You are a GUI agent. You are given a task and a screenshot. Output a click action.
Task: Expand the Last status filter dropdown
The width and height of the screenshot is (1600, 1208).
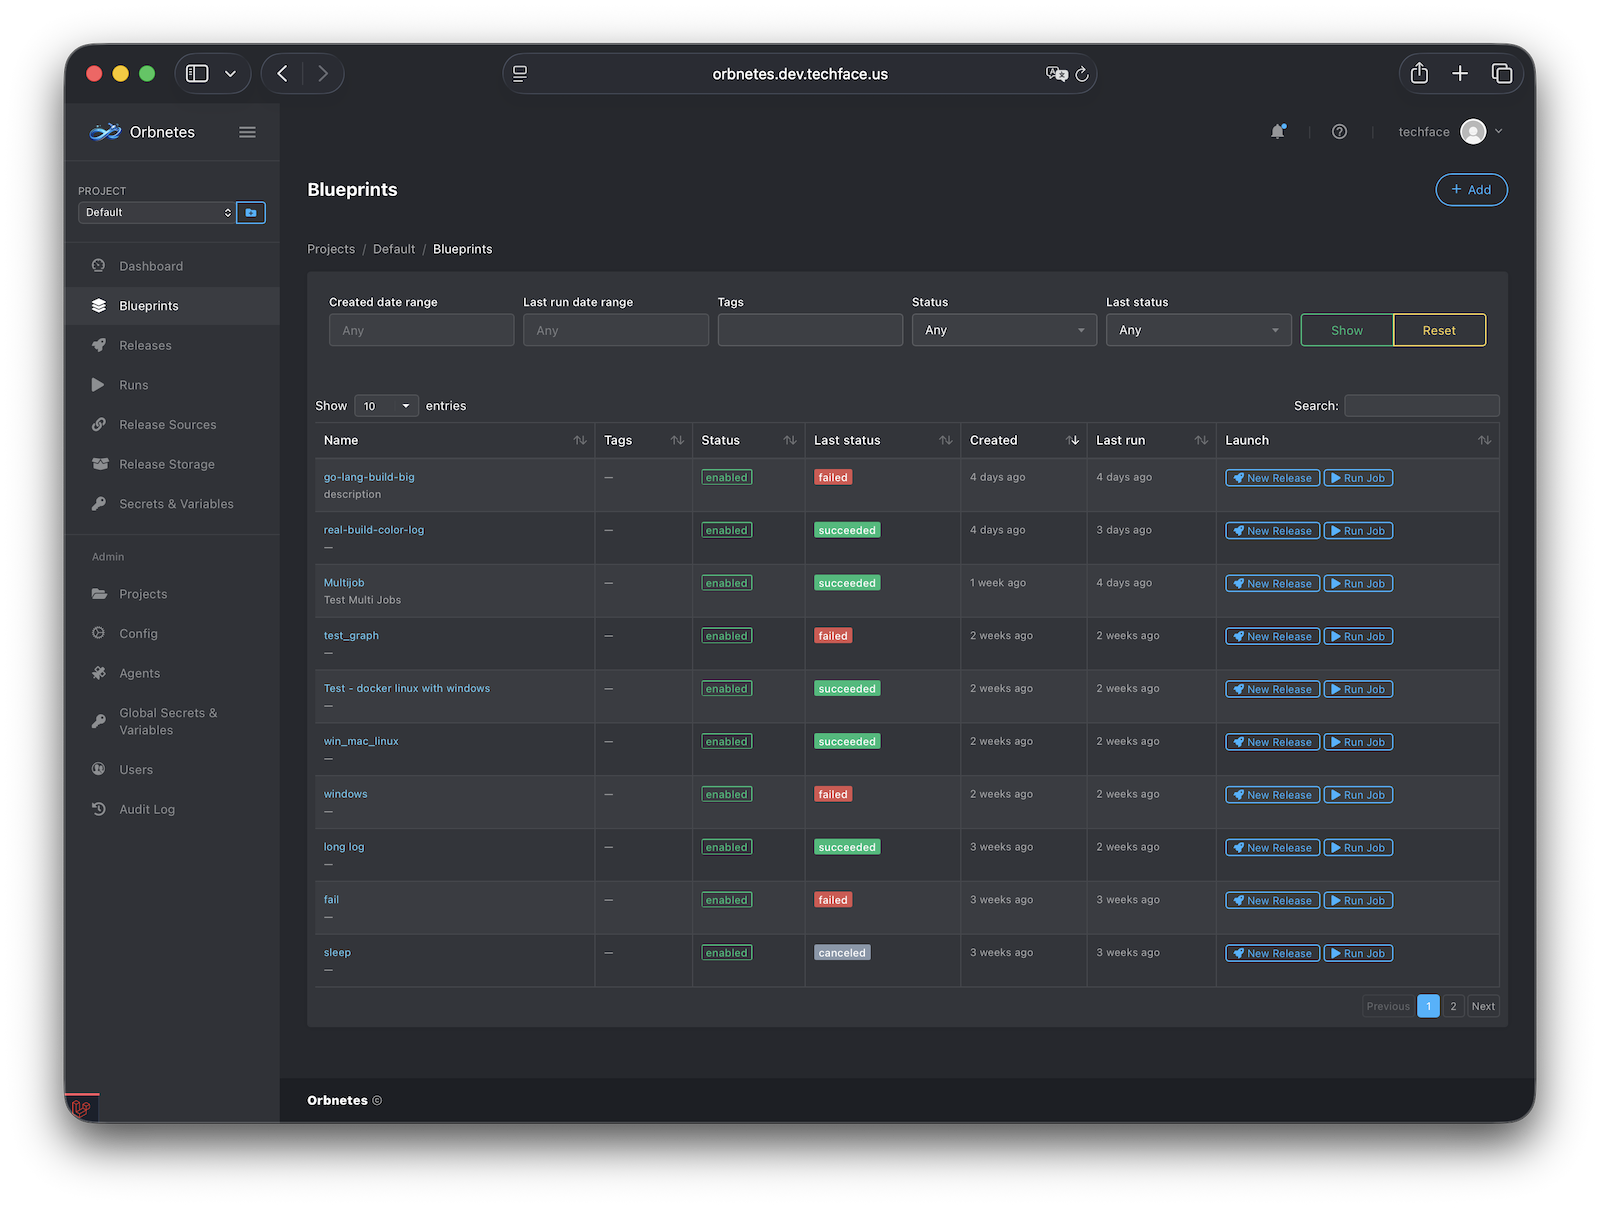point(1198,330)
